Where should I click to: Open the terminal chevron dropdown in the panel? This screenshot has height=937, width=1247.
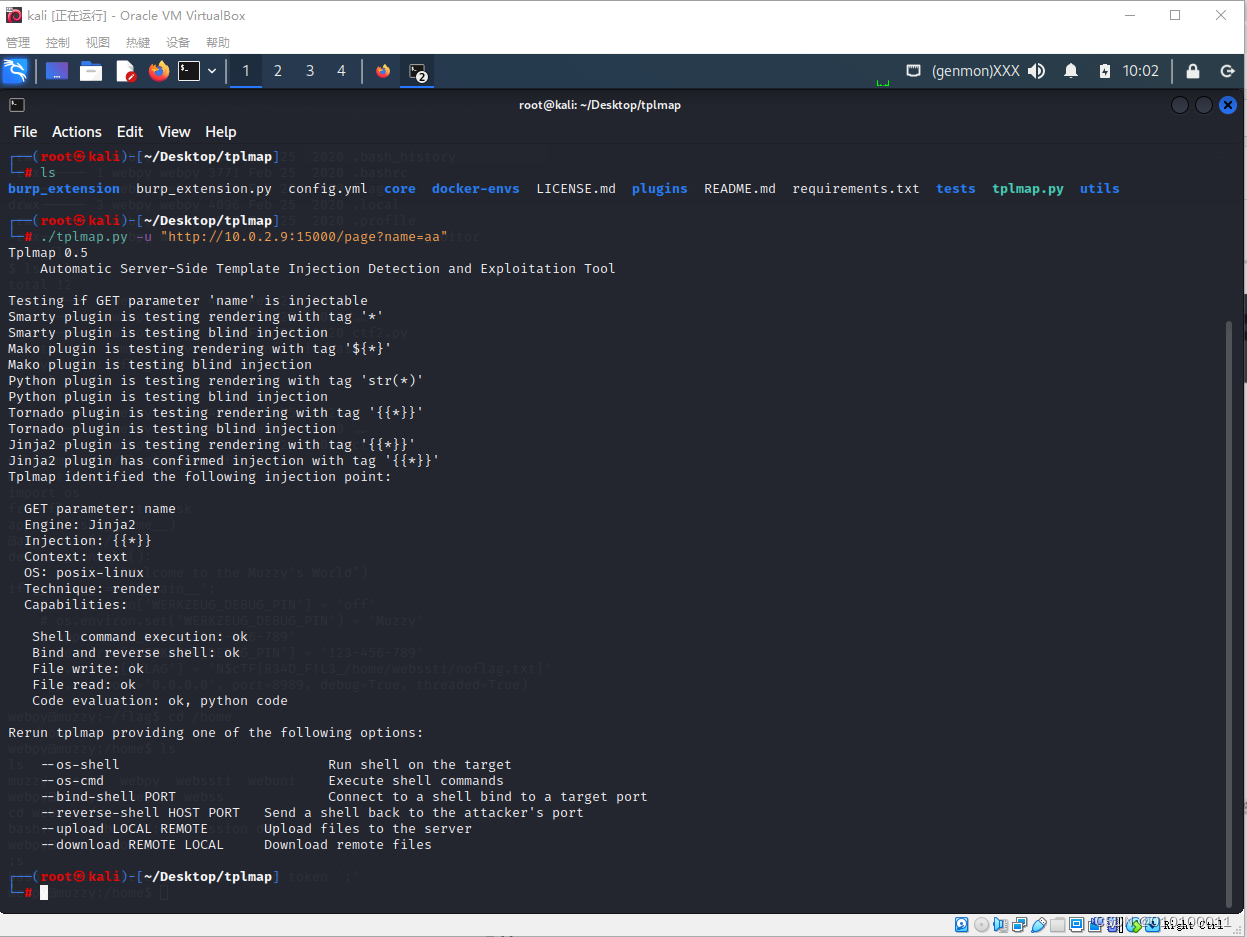click(211, 71)
